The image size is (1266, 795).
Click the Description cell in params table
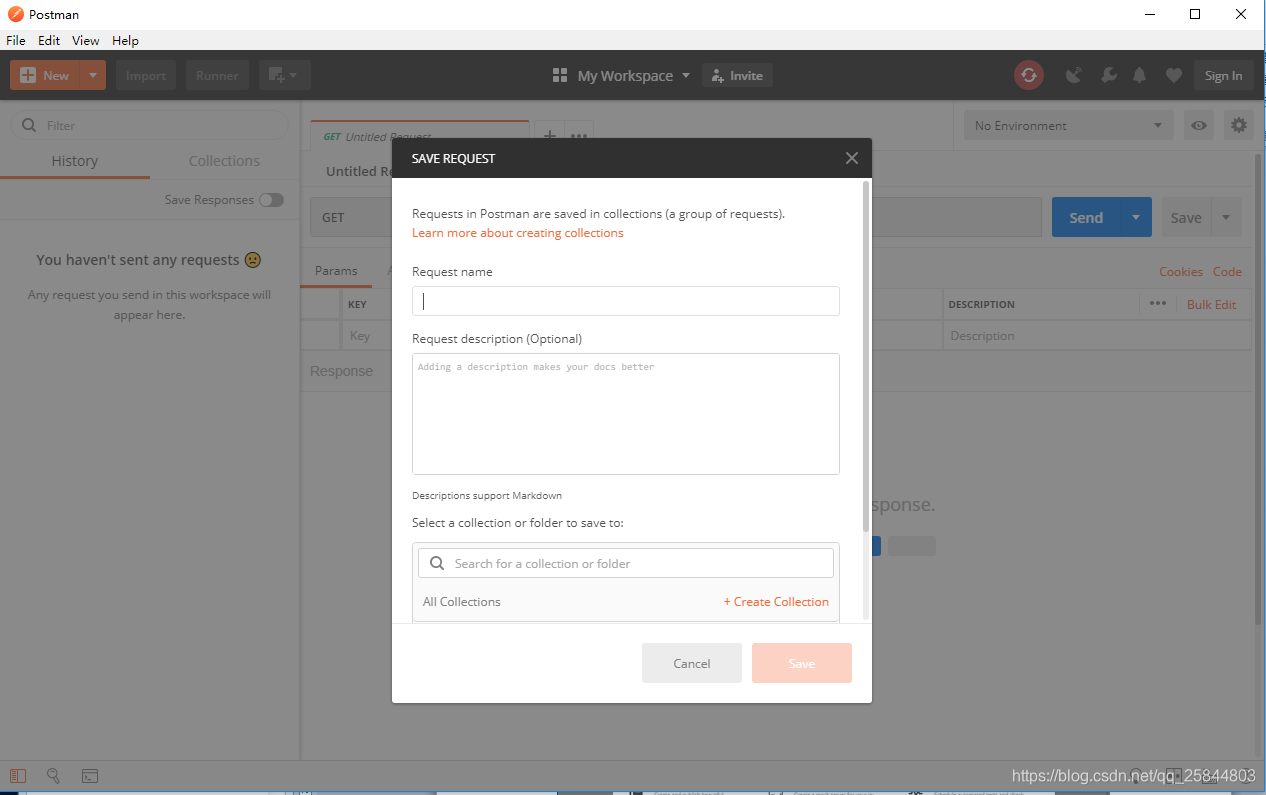(1097, 336)
